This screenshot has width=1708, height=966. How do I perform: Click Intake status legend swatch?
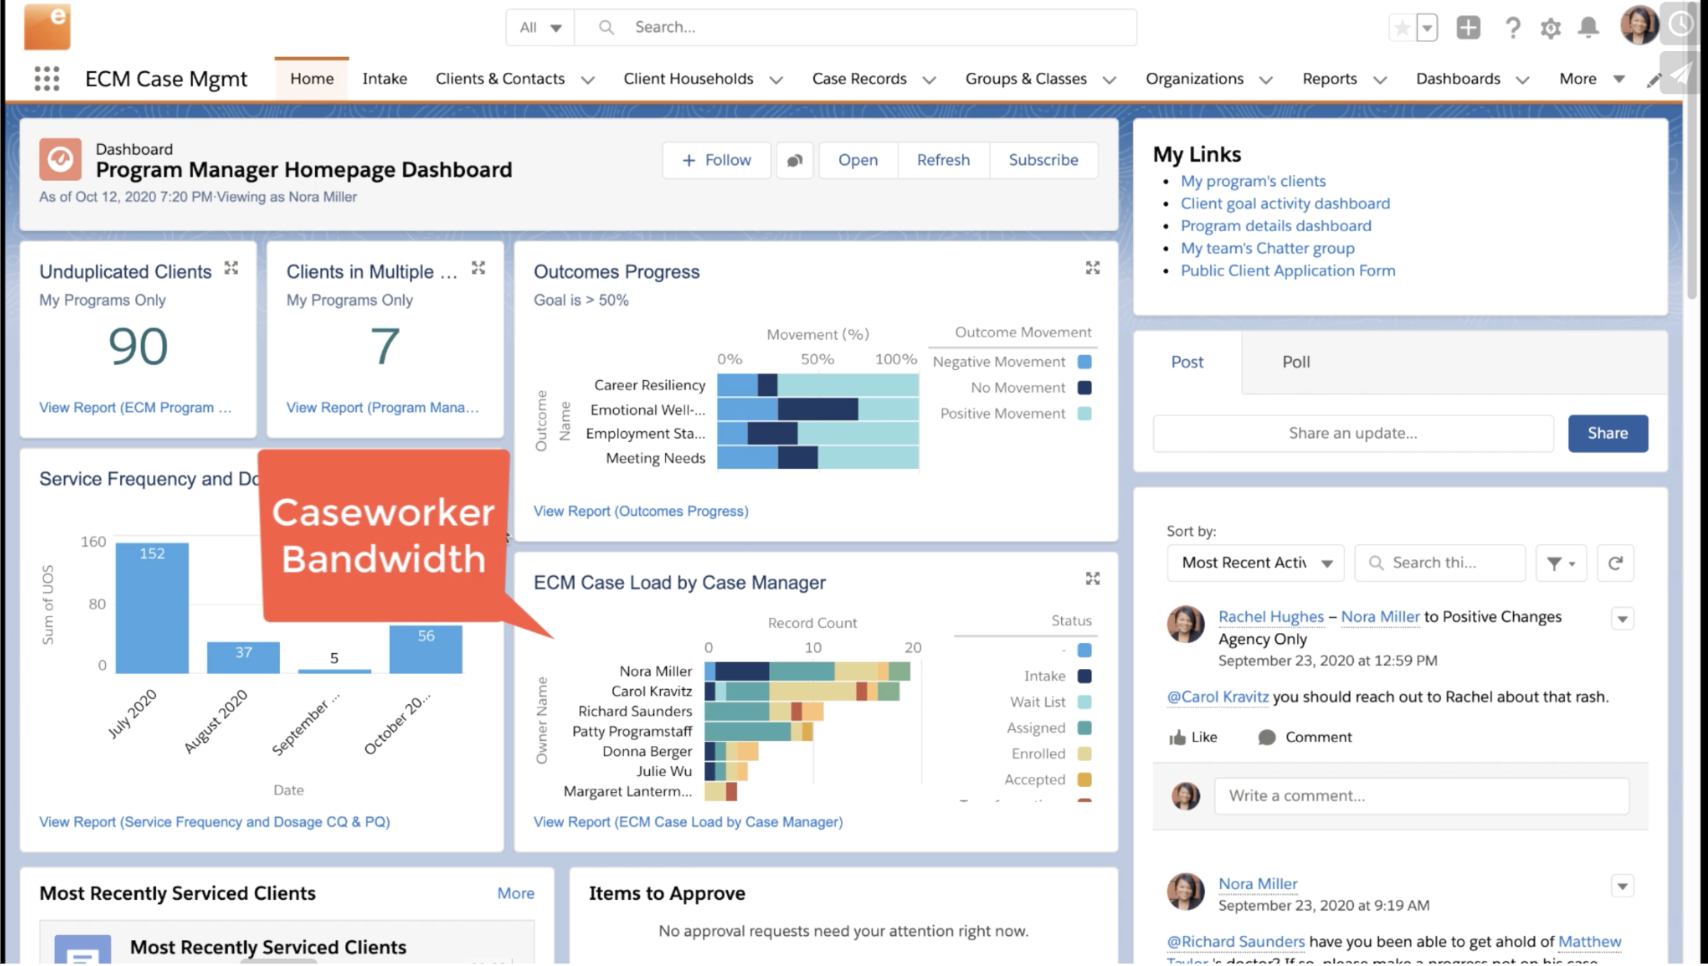pos(1084,676)
